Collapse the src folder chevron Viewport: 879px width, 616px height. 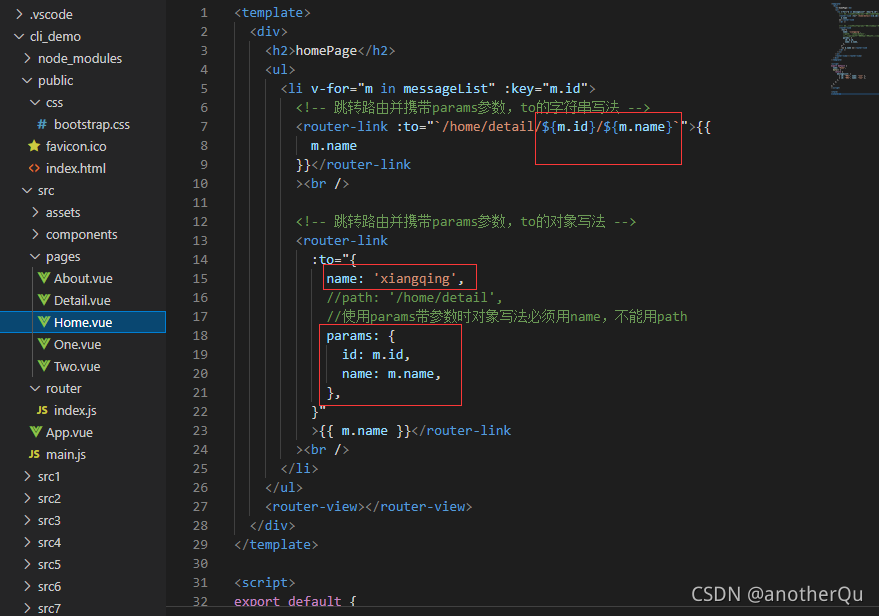pyautogui.click(x=27, y=191)
